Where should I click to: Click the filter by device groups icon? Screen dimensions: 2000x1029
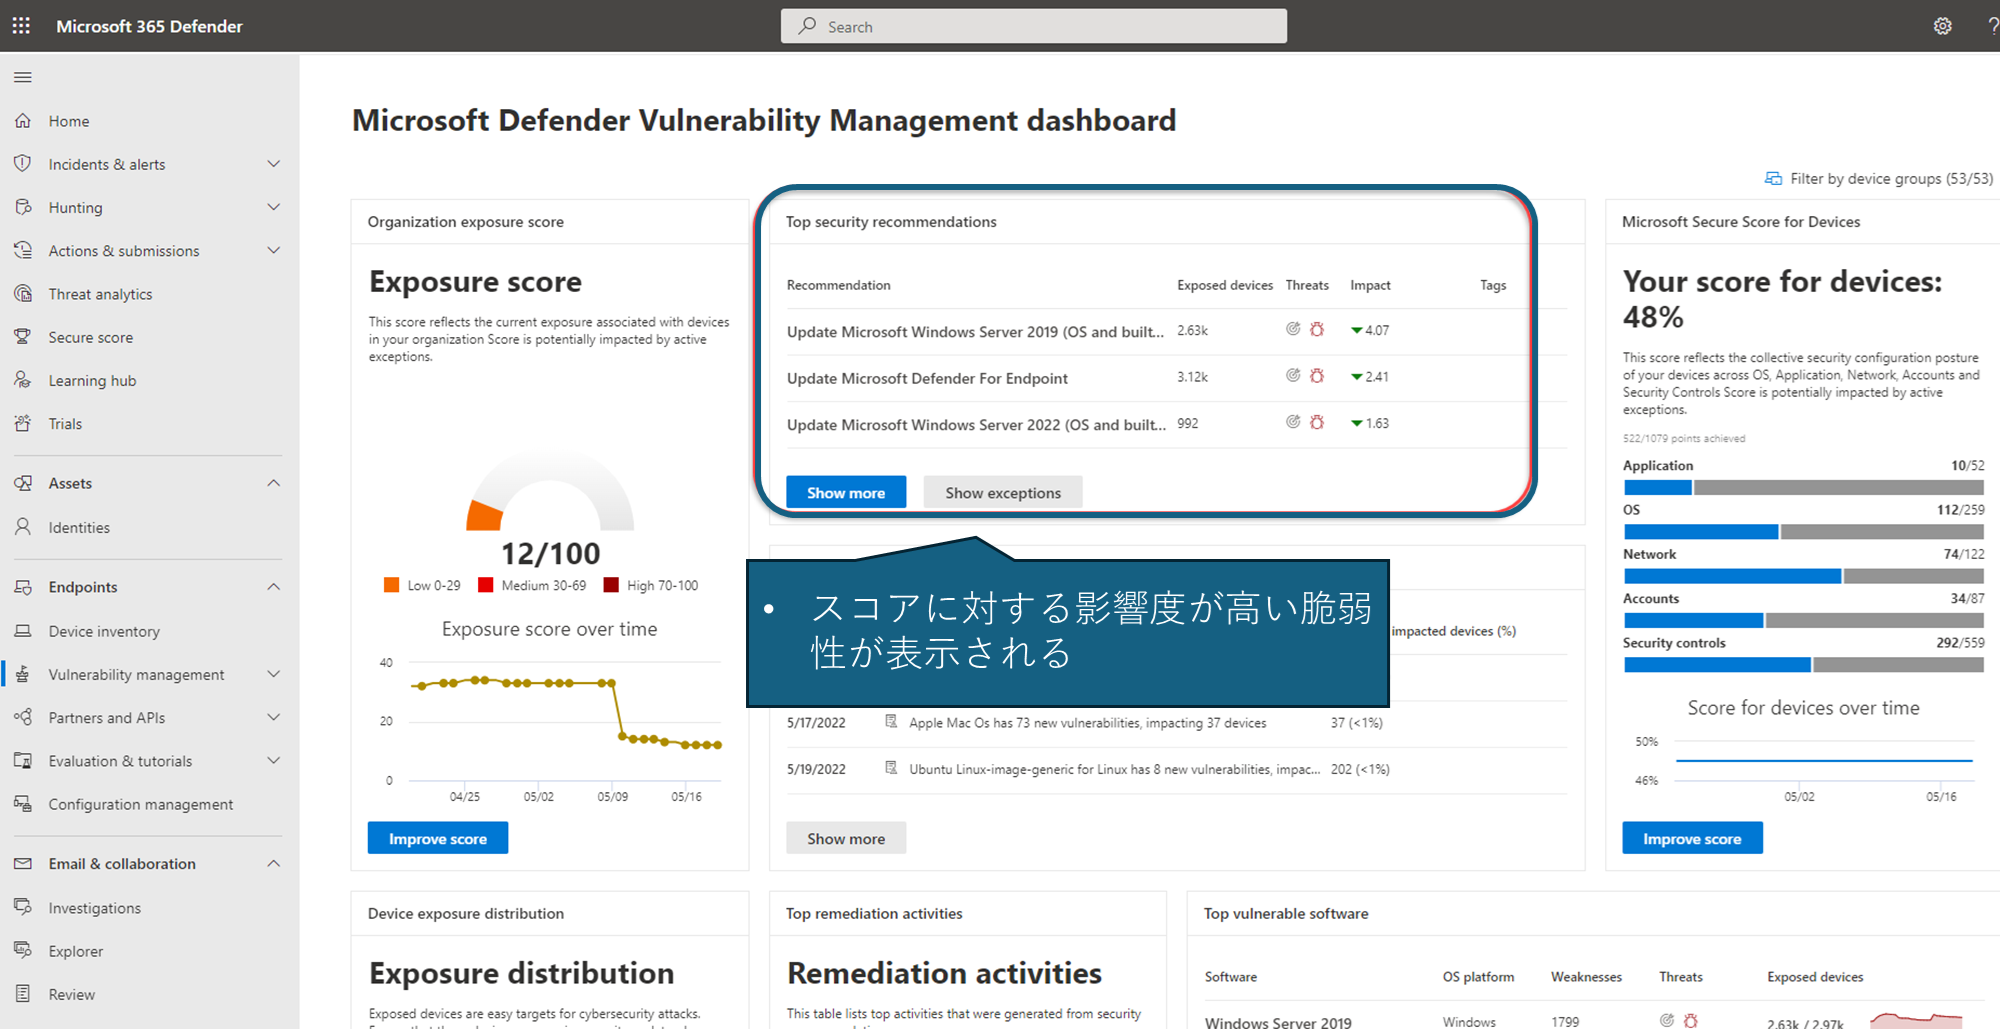pyautogui.click(x=1773, y=178)
